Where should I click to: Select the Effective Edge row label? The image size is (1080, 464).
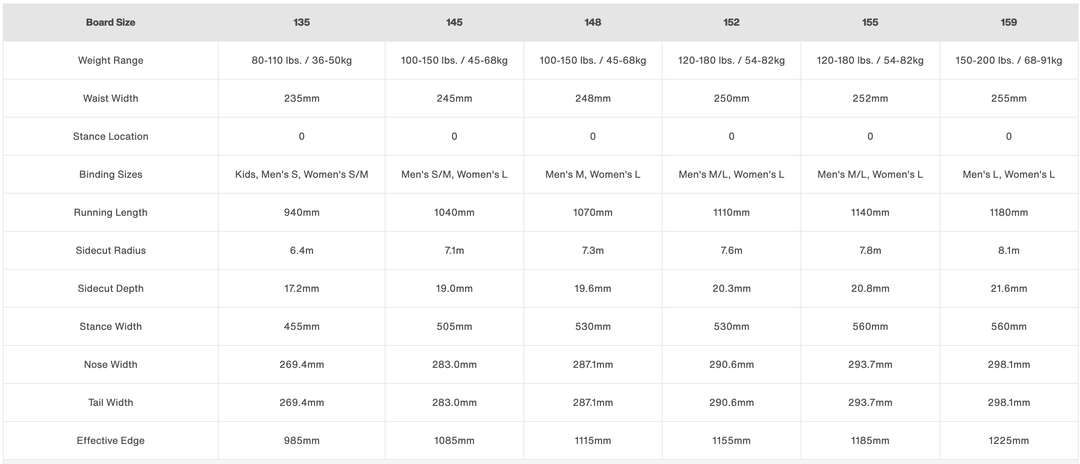pyautogui.click(x=110, y=440)
